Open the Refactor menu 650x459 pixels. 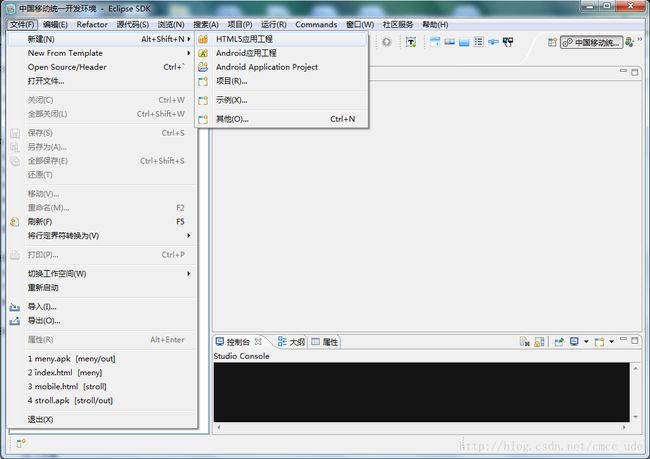tap(92, 24)
